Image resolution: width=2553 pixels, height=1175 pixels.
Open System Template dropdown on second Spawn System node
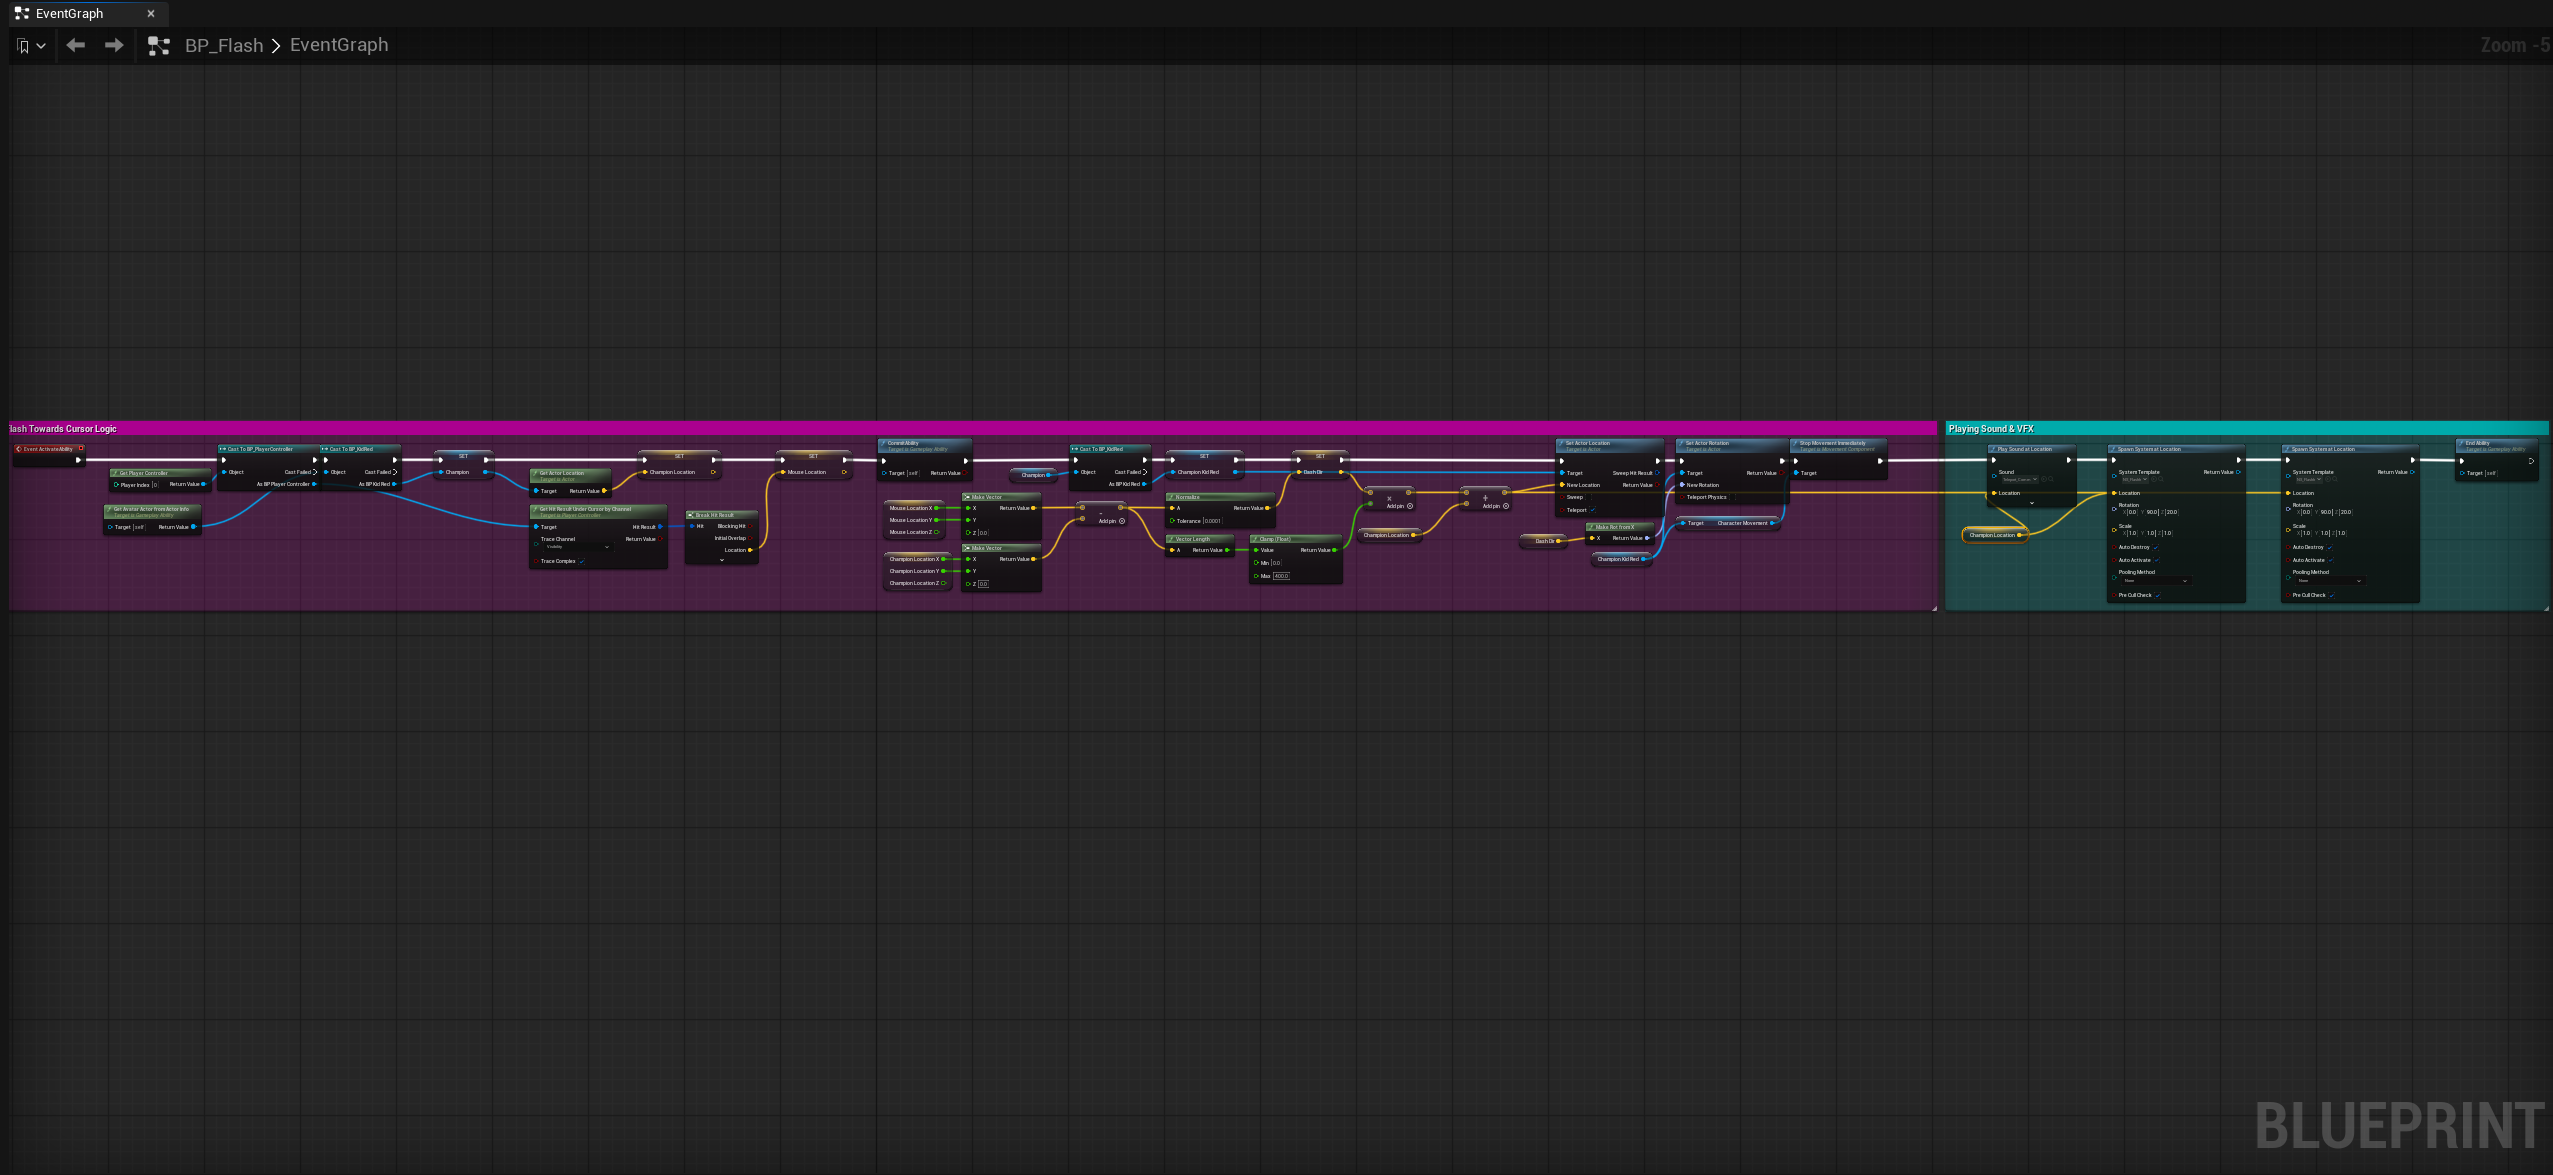pos(2310,480)
